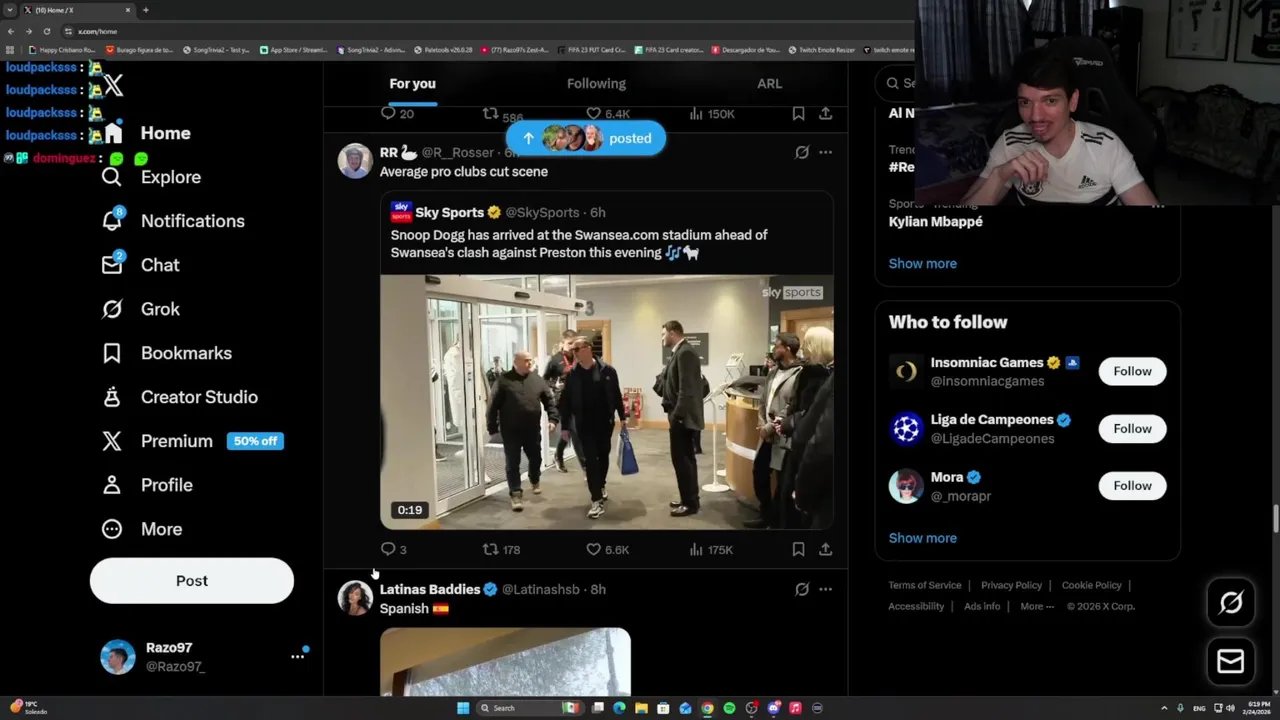Open the @SkySports profile link

point(542,213)
